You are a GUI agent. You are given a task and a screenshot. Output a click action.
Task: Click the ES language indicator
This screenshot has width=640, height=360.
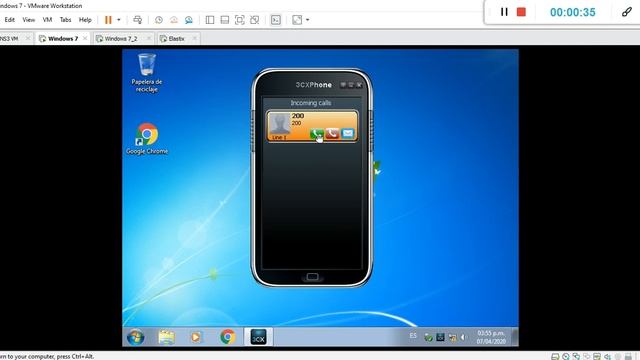[413, 336]
